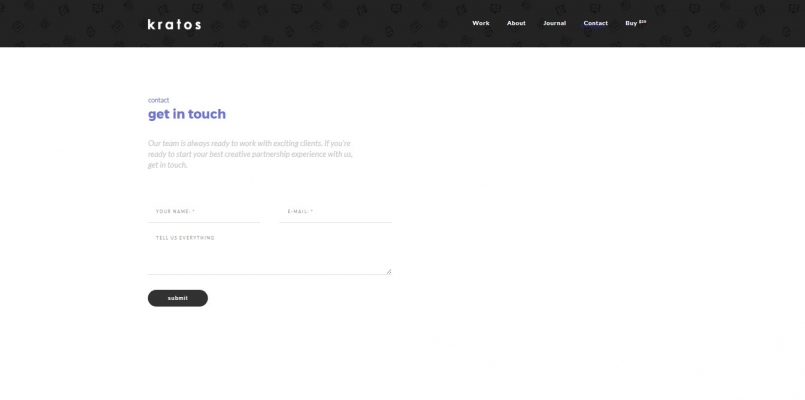Click into the E-mail input field

point(336,212)
